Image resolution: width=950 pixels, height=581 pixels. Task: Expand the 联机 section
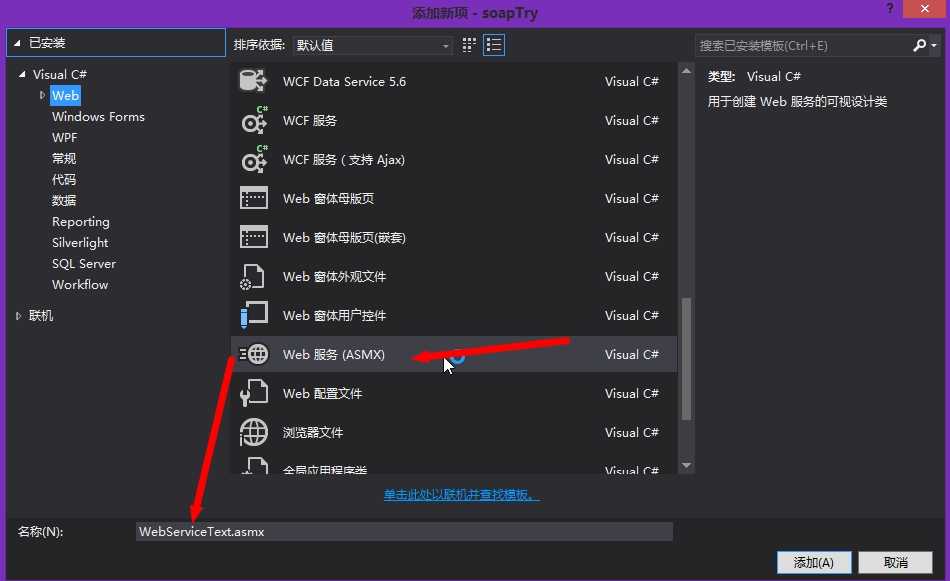[18, 316]
